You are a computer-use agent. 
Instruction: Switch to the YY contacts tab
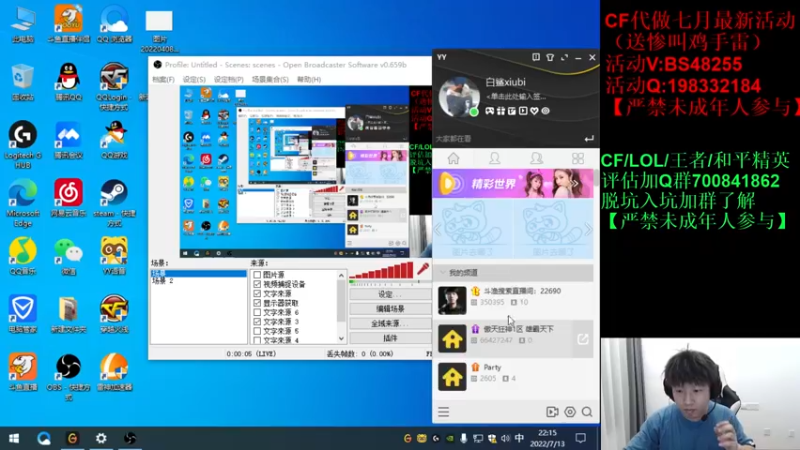(x=494, y=158)
